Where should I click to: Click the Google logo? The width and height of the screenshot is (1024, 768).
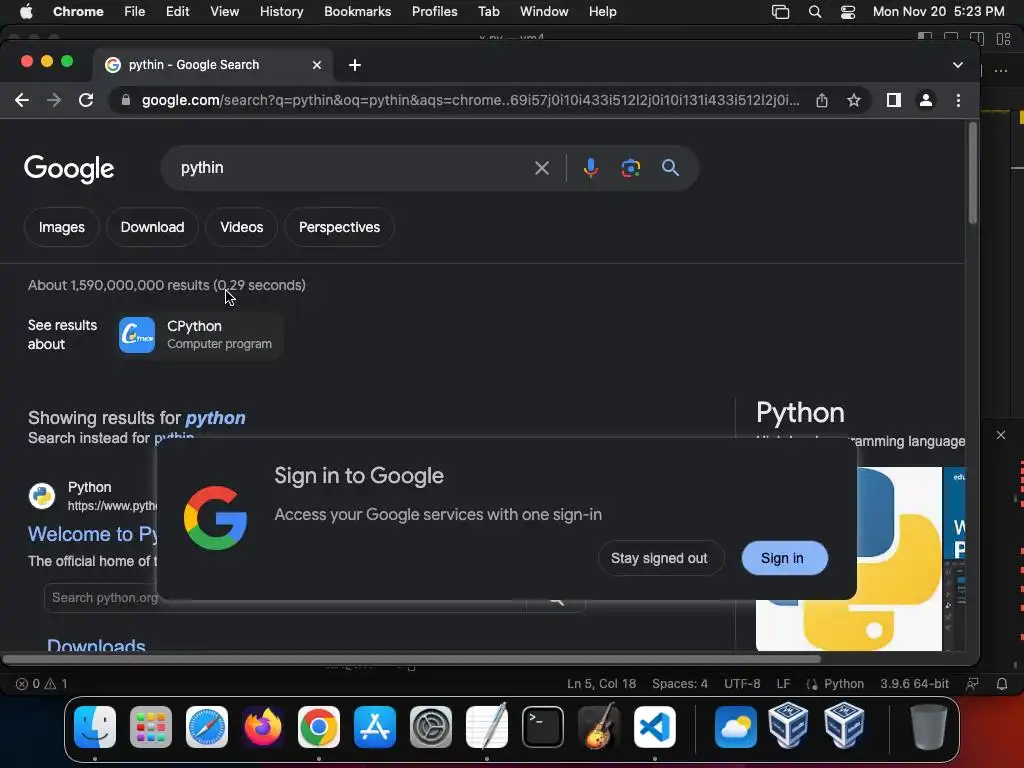[69, 169]
